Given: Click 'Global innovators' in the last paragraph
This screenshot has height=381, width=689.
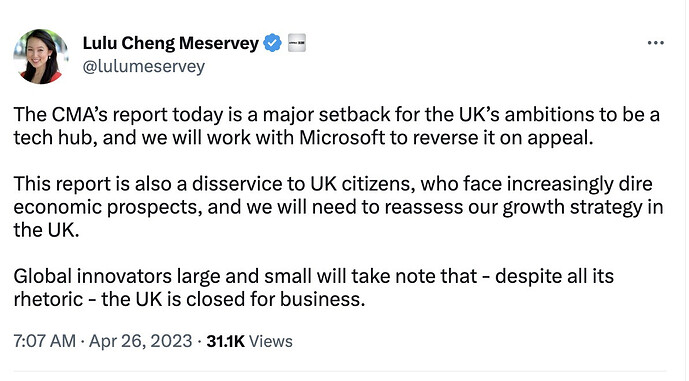Looking at the screenshot, I should pyautogui.click(x=93, y=276).
